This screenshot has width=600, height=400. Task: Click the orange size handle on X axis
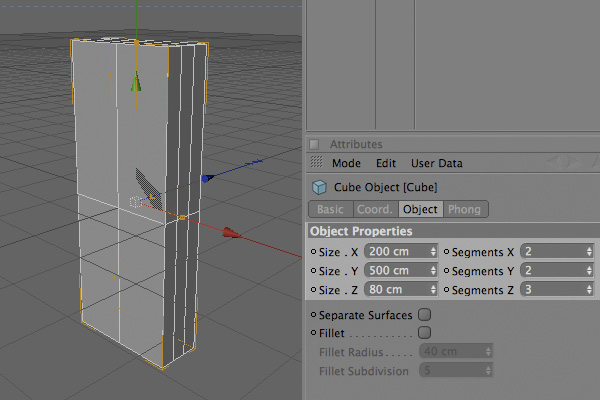pos(183,217)
